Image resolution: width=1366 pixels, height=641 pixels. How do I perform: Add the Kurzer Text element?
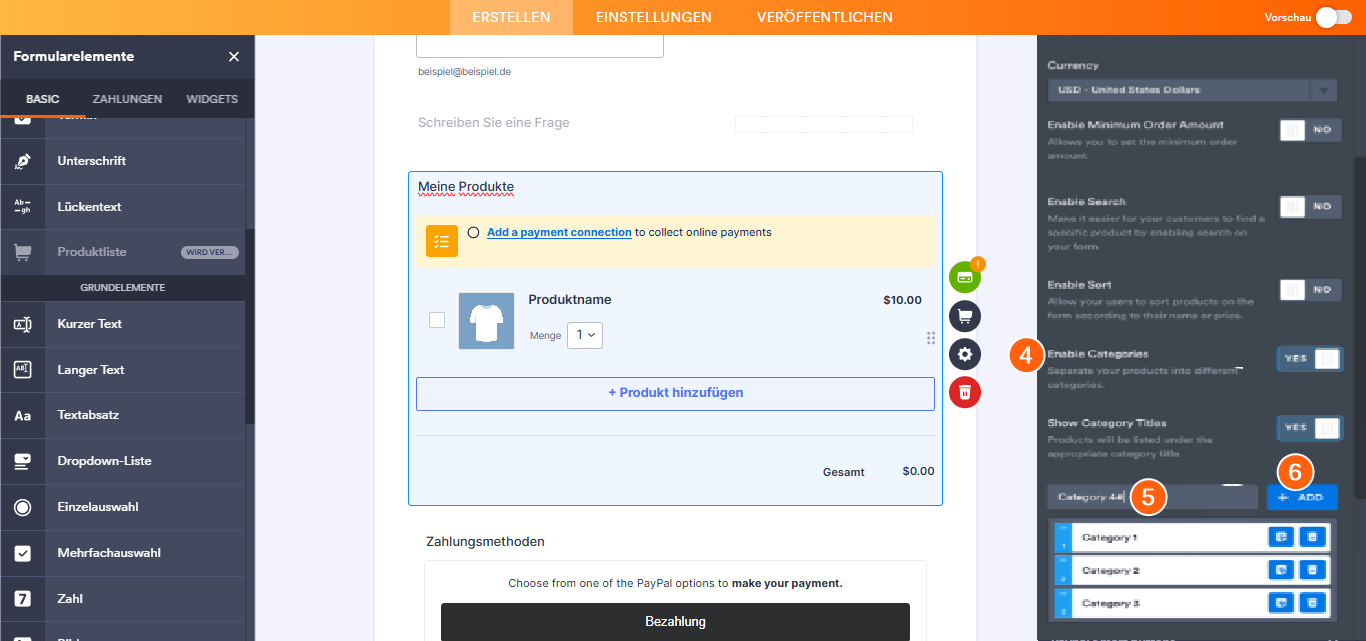coord(122,324)
